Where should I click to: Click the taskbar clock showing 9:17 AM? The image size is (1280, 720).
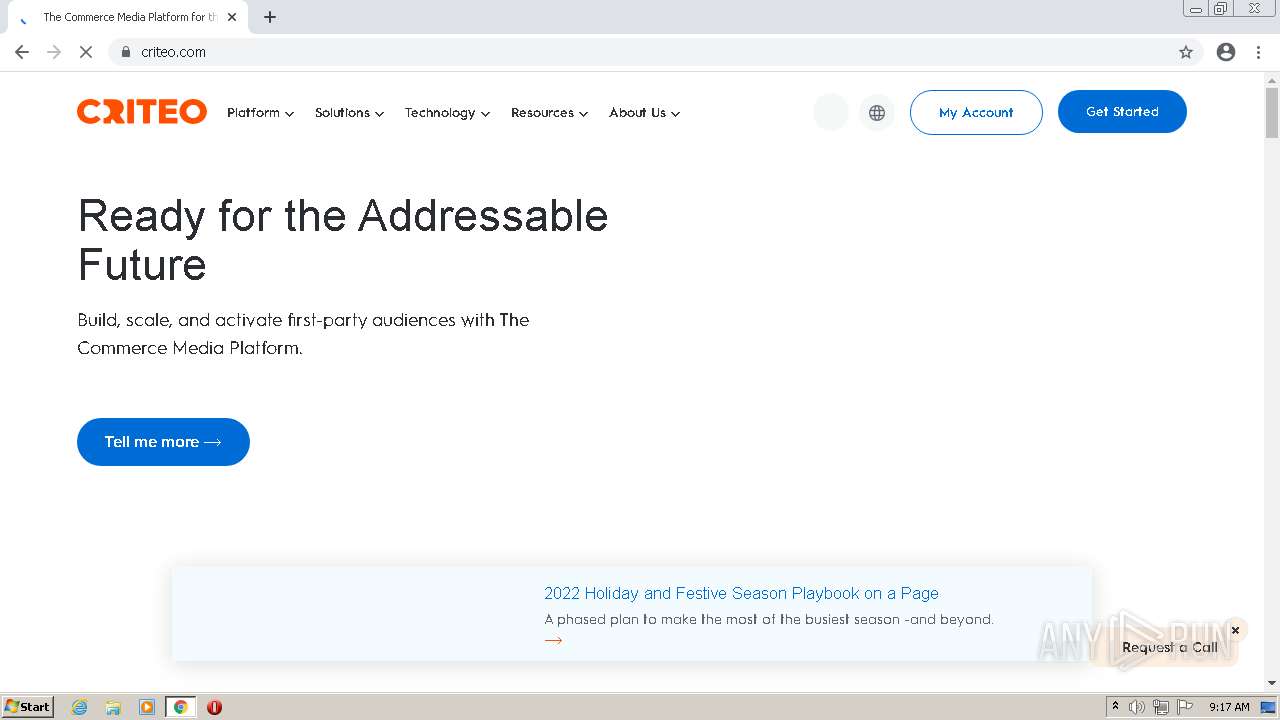pos(1229,707)
